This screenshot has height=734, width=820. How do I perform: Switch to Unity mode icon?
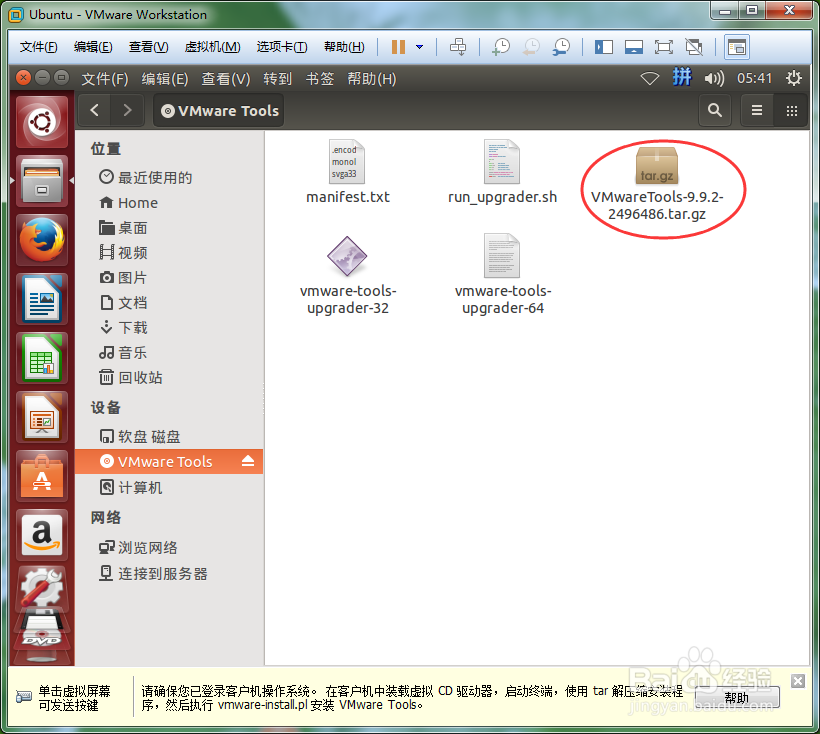click(694, 48)
